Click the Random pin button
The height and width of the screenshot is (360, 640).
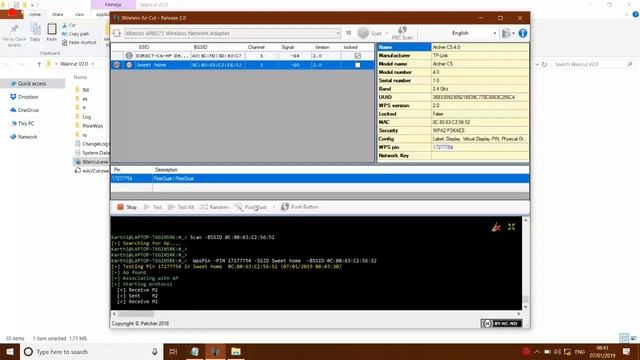[214, 207]
